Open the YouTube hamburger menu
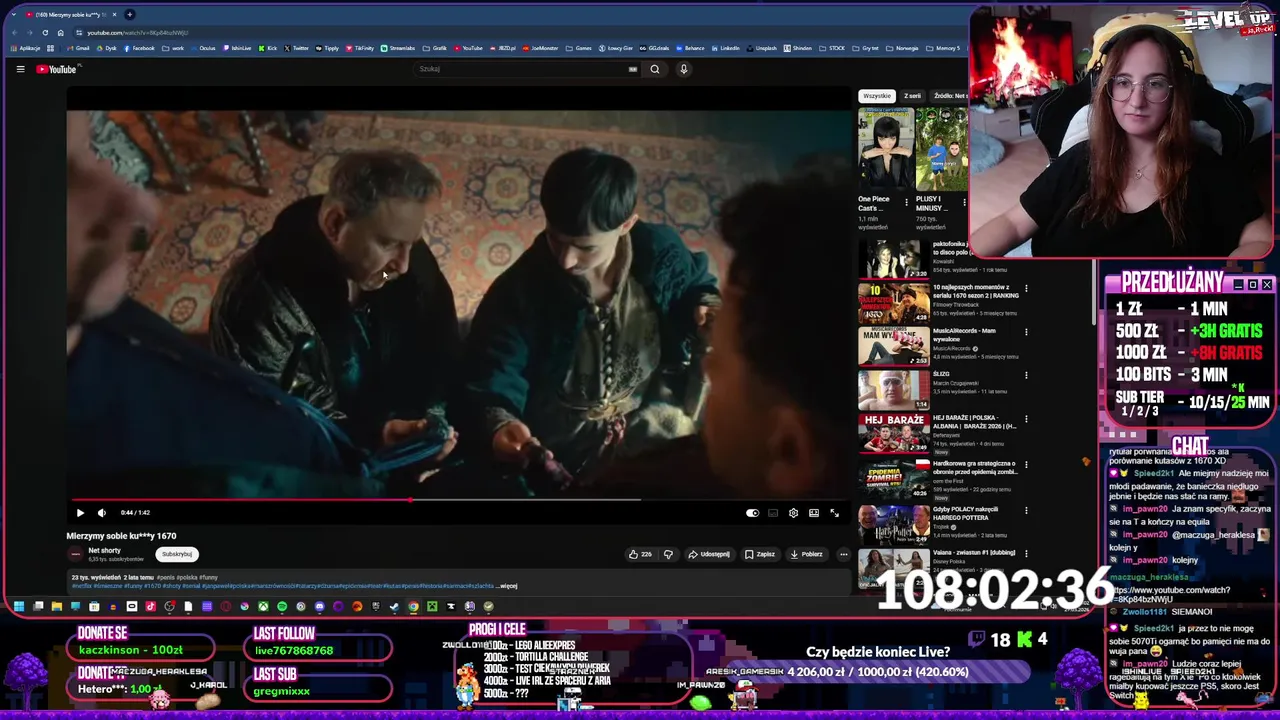The image size is (1280, 720). pos(20,69)
